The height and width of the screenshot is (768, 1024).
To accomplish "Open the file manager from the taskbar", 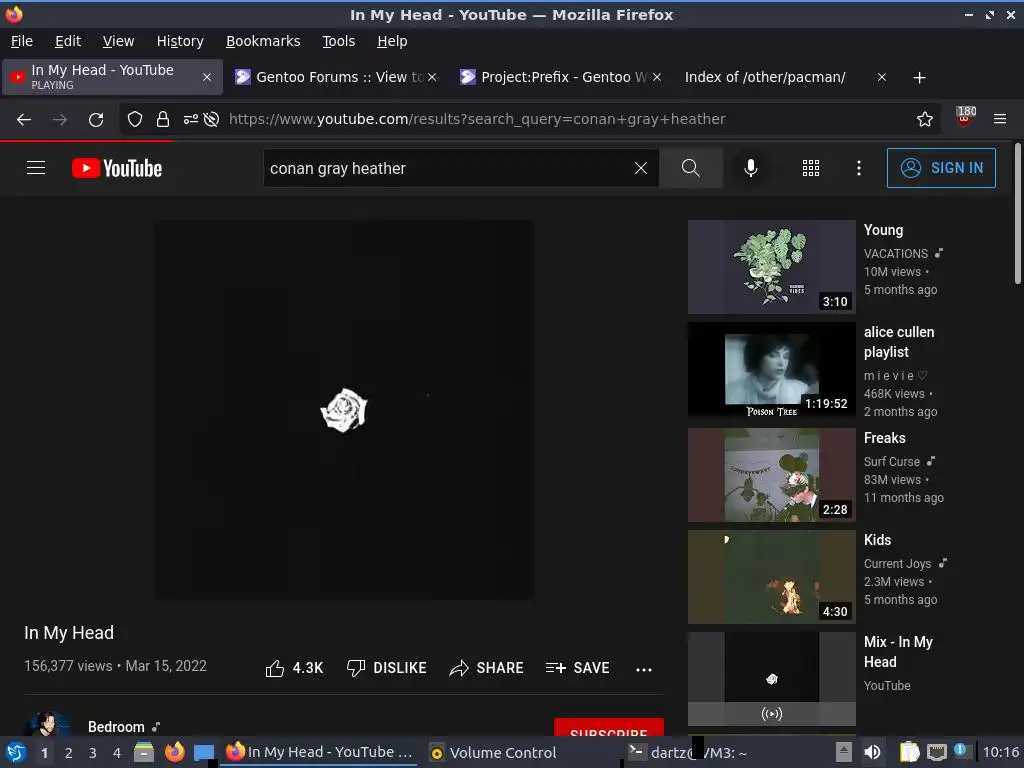I will [144, 752].
